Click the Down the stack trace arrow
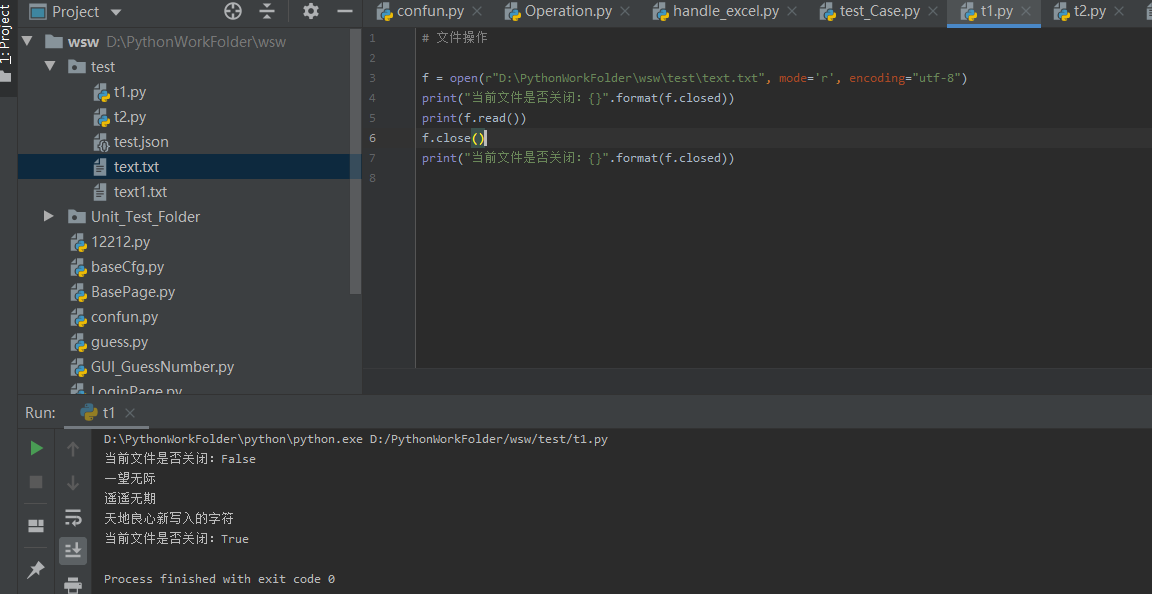 point(73,482)
